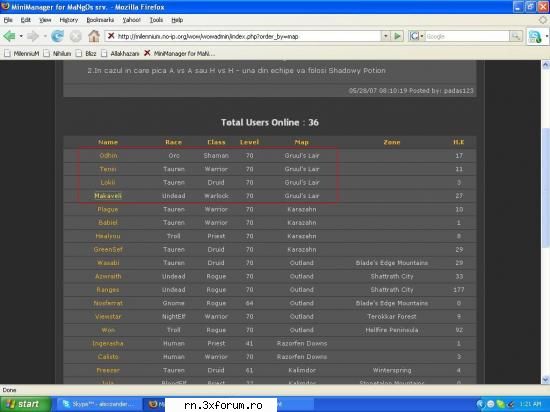The image size is (550, 412).
Task: Click the Firefox icon in title bar
Action: [5, 6]
